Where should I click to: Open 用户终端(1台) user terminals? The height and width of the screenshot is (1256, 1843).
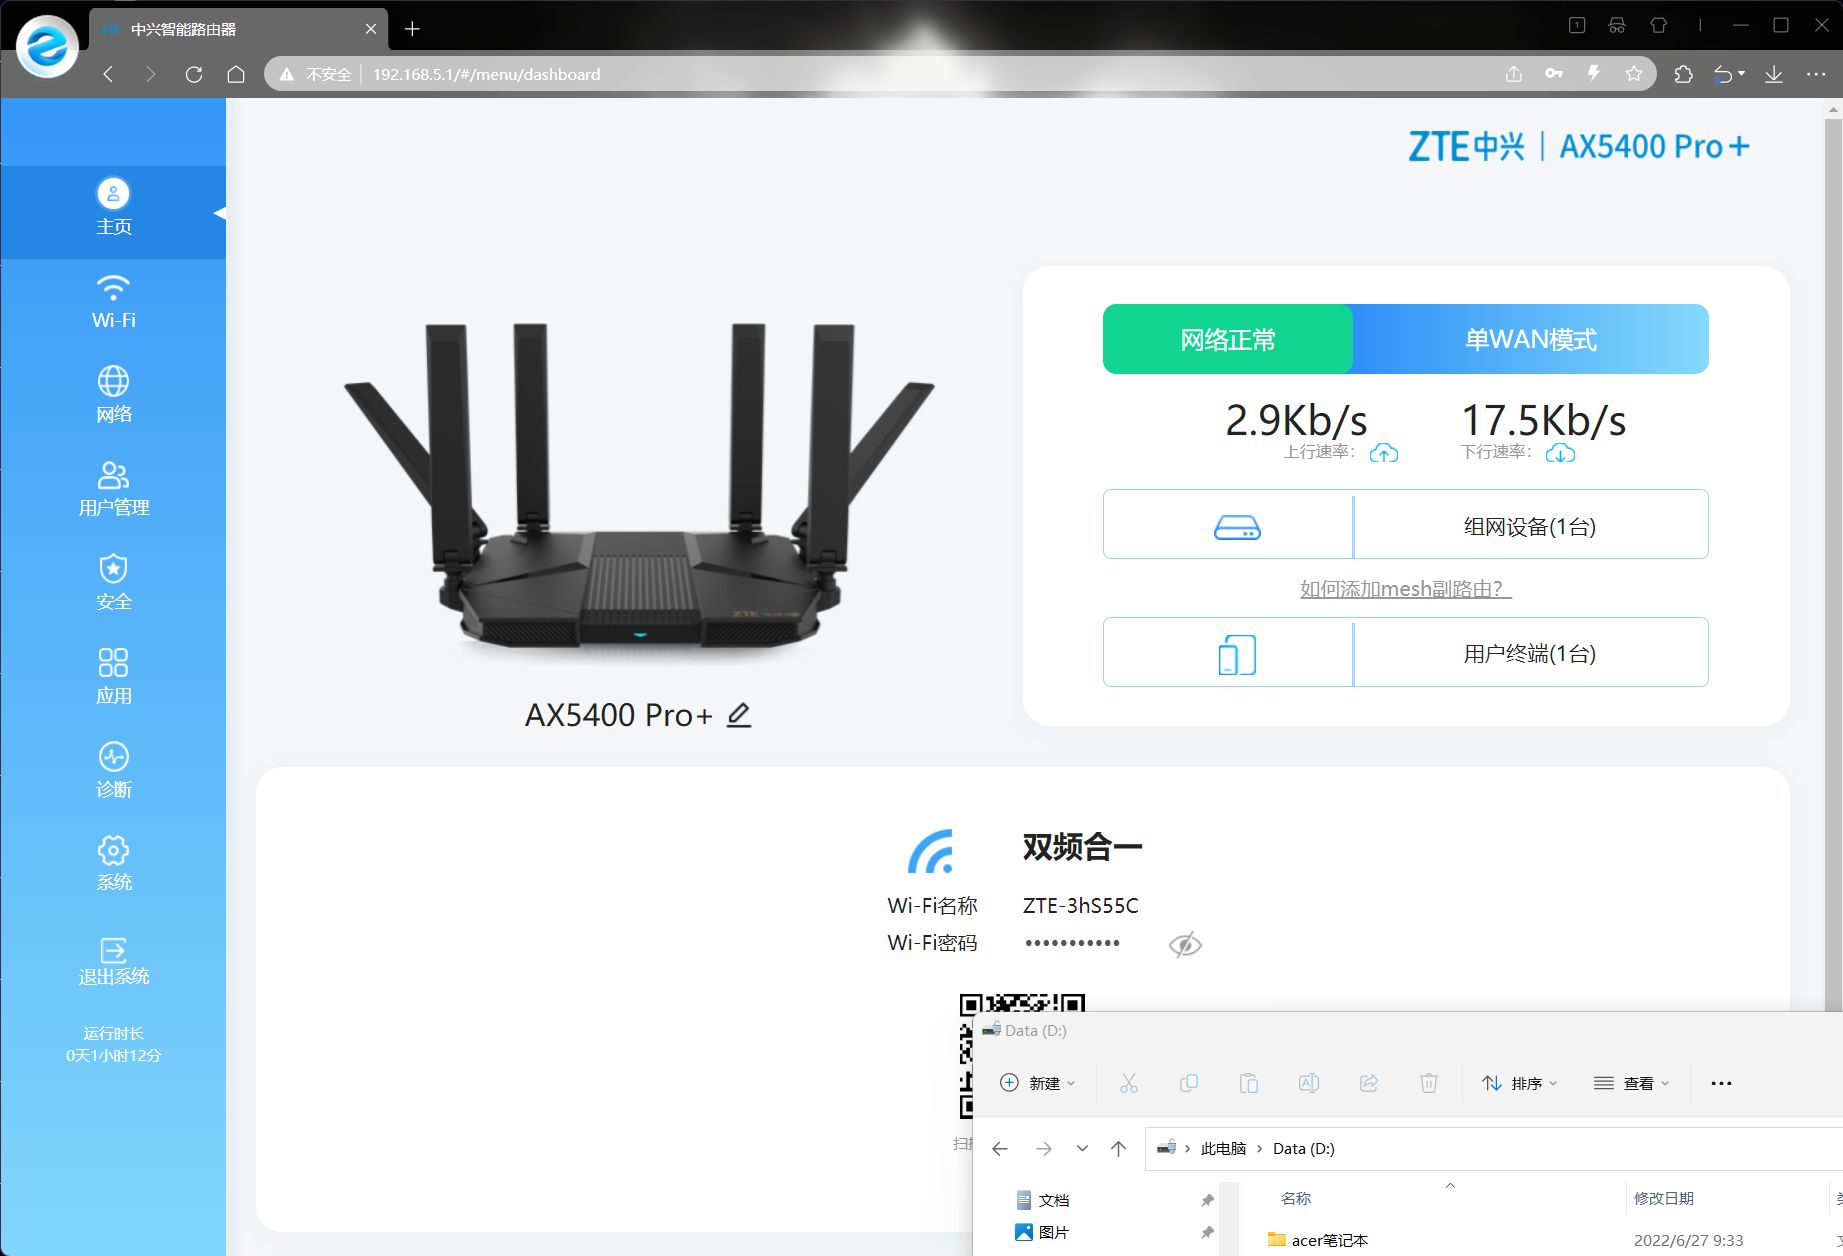[x=1530, y=654]
